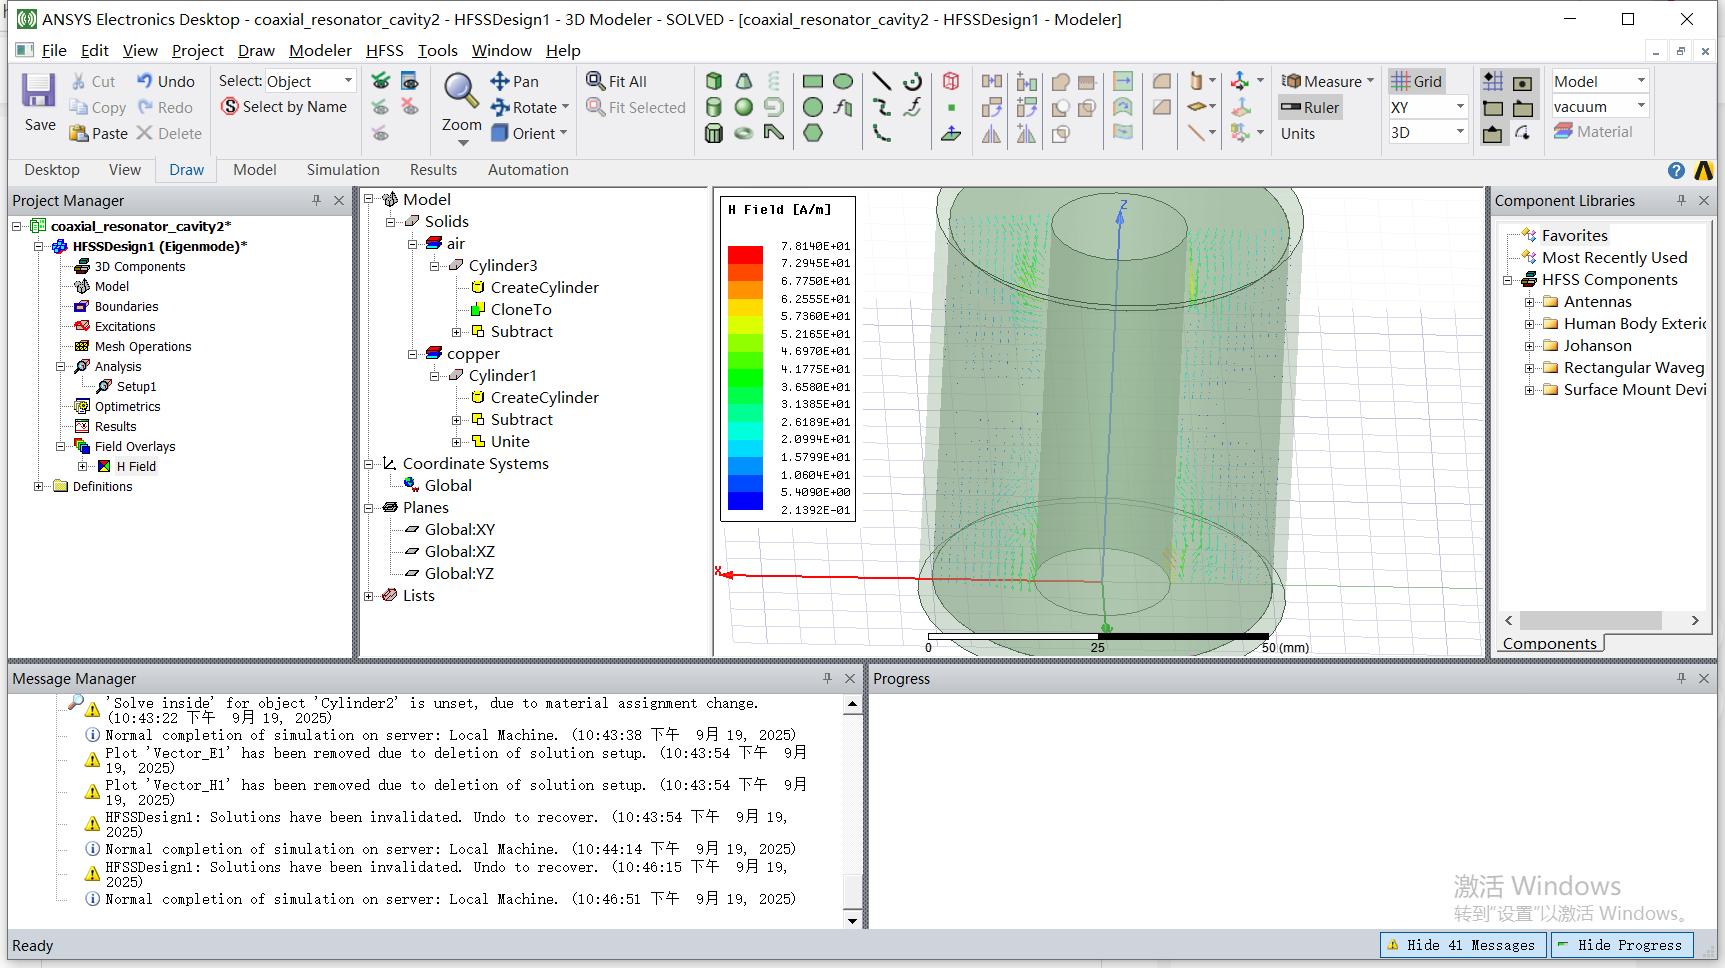This screenshot has width=1725, height=968.
Task: Click the Undo button
Action: pos(166,81)
